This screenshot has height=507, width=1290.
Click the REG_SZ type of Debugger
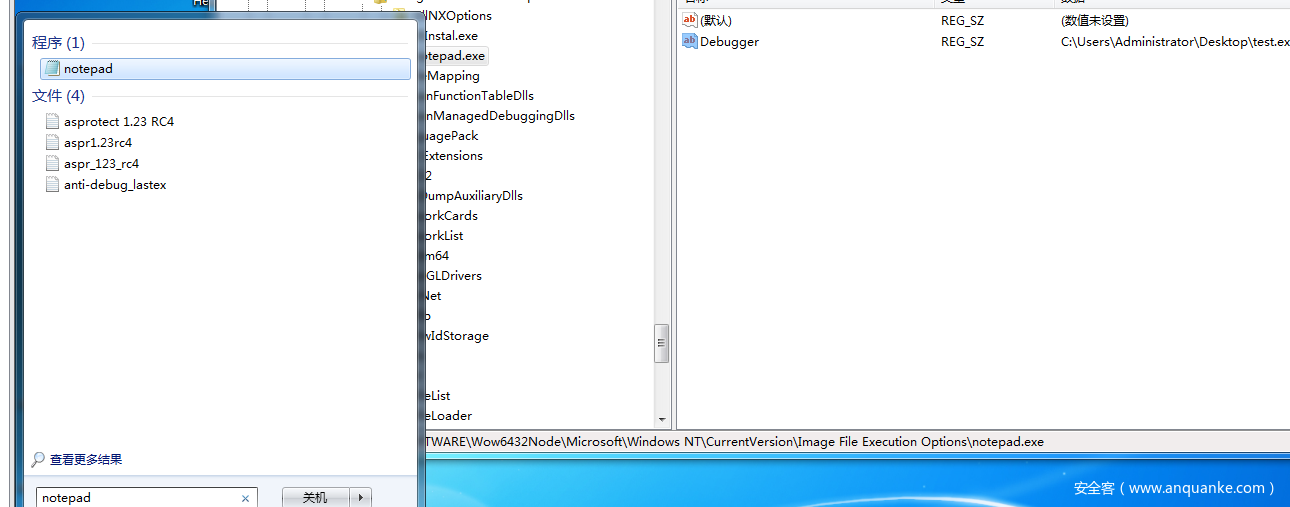tap(962, 42)
